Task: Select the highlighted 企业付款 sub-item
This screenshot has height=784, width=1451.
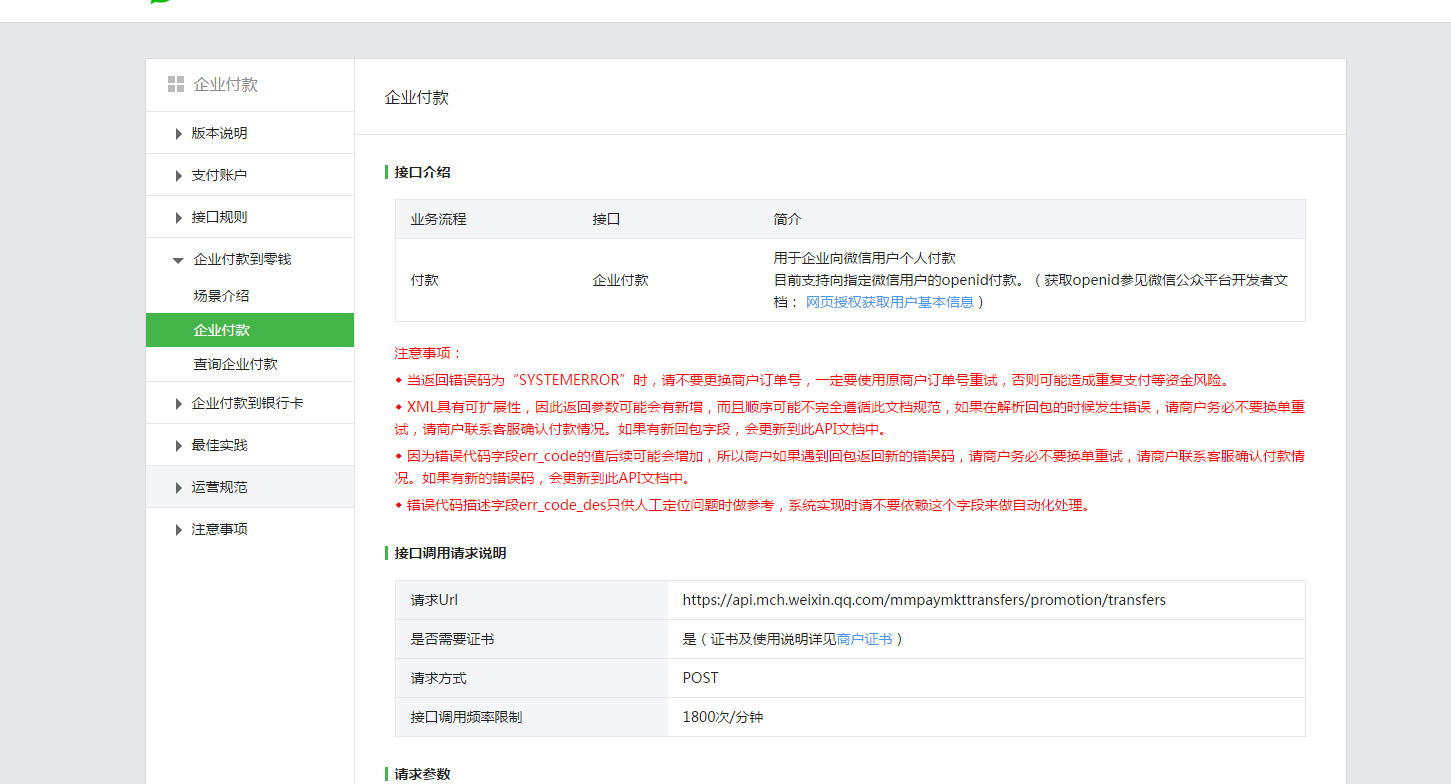Action: [x=250, y=330]
